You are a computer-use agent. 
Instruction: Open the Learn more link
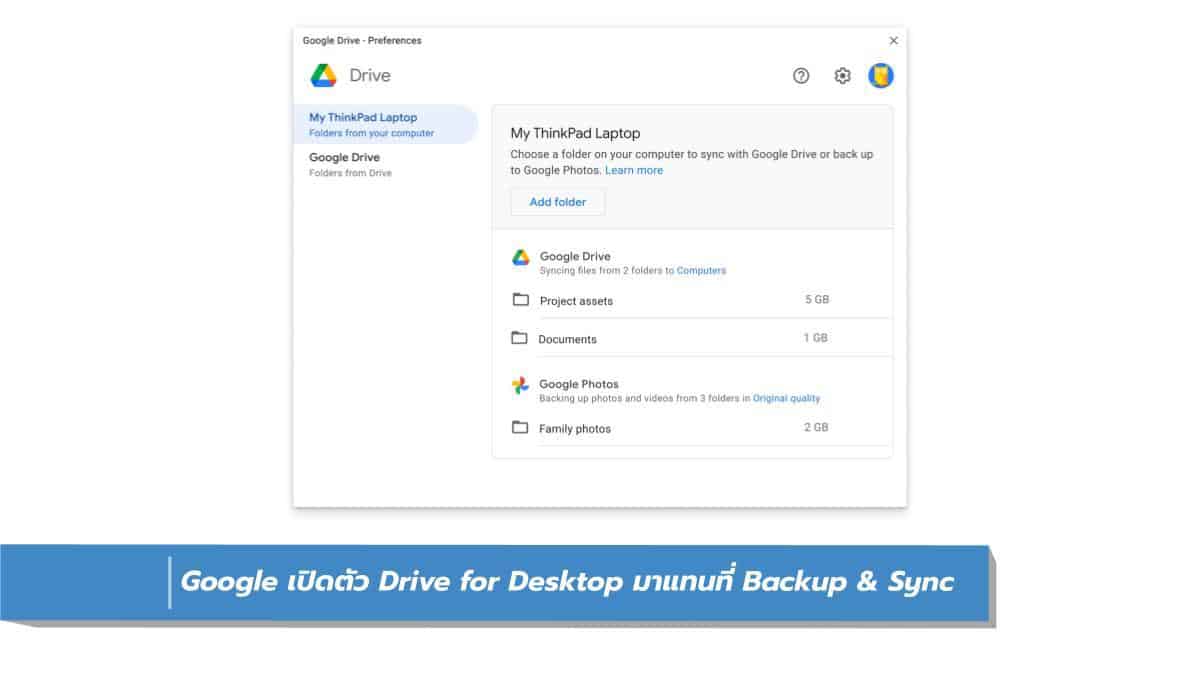[633, 171]
